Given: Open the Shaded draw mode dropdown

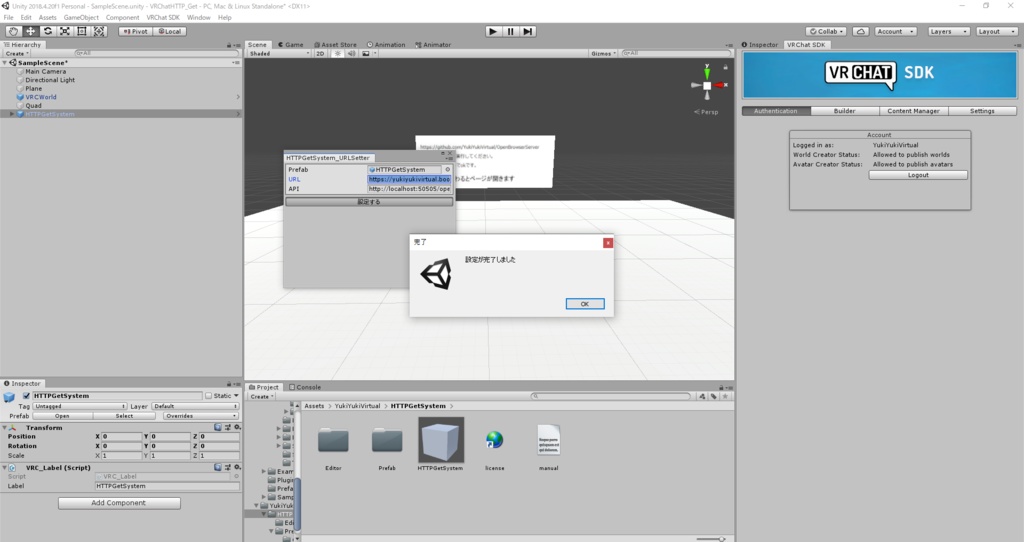Looking at the screenshot, I should click(x=279, y=54).
